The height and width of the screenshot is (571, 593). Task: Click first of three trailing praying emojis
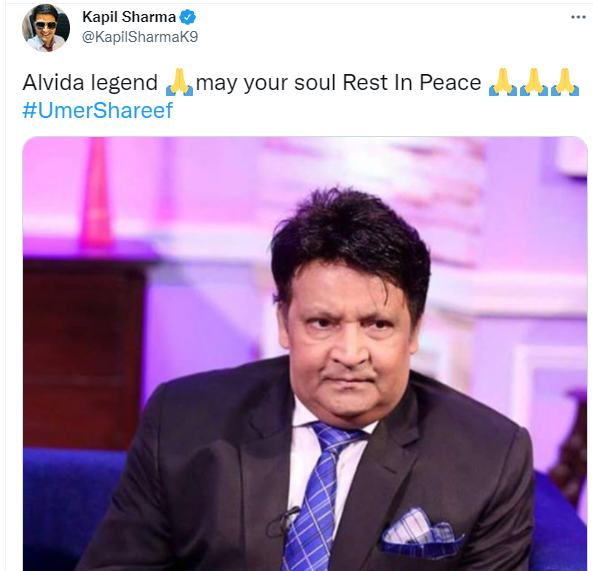(503, 82)
